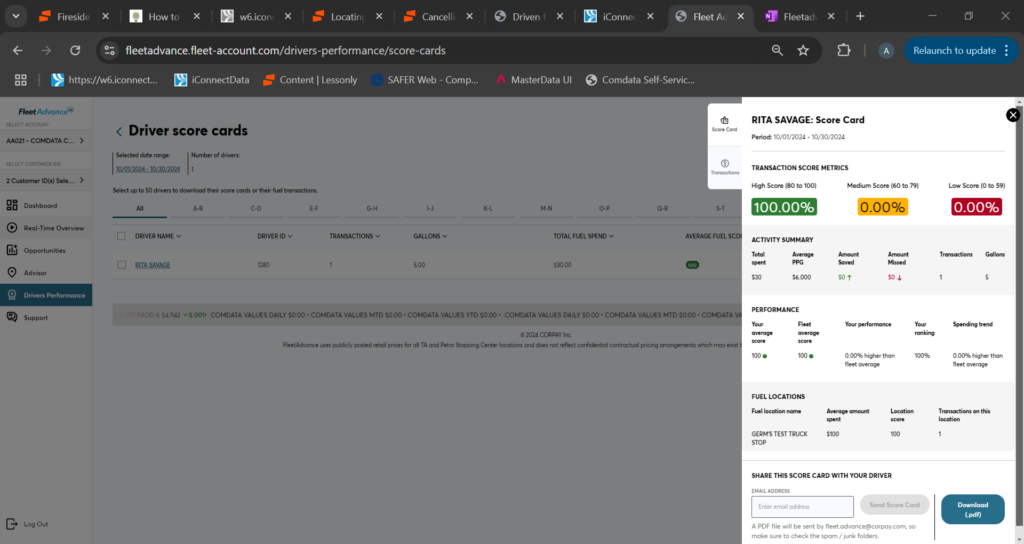Select the A-B alphabet tab
The image size is (1024, 544).
tap(198, 208)
